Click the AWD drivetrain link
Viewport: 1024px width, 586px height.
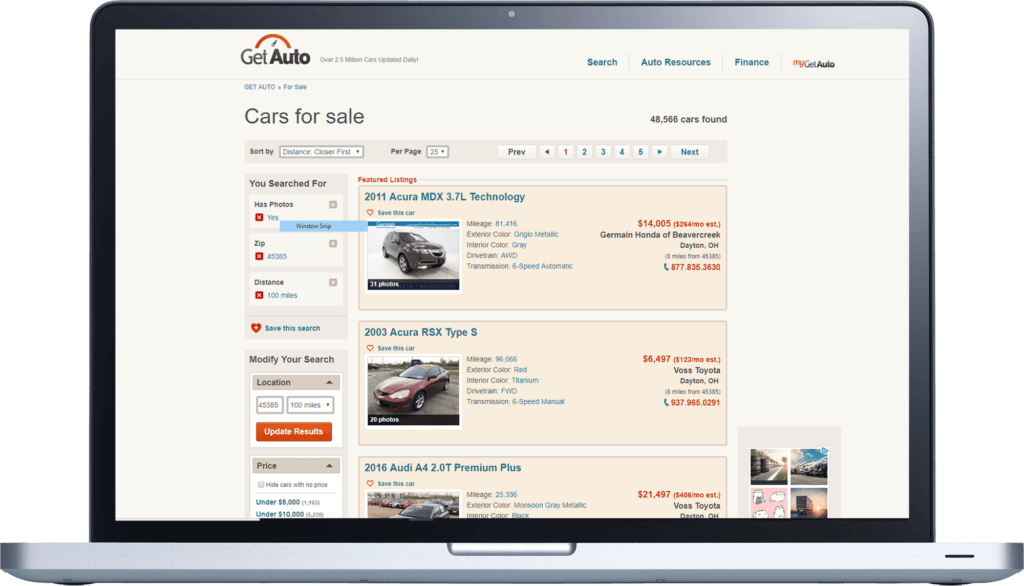(509, 255)
